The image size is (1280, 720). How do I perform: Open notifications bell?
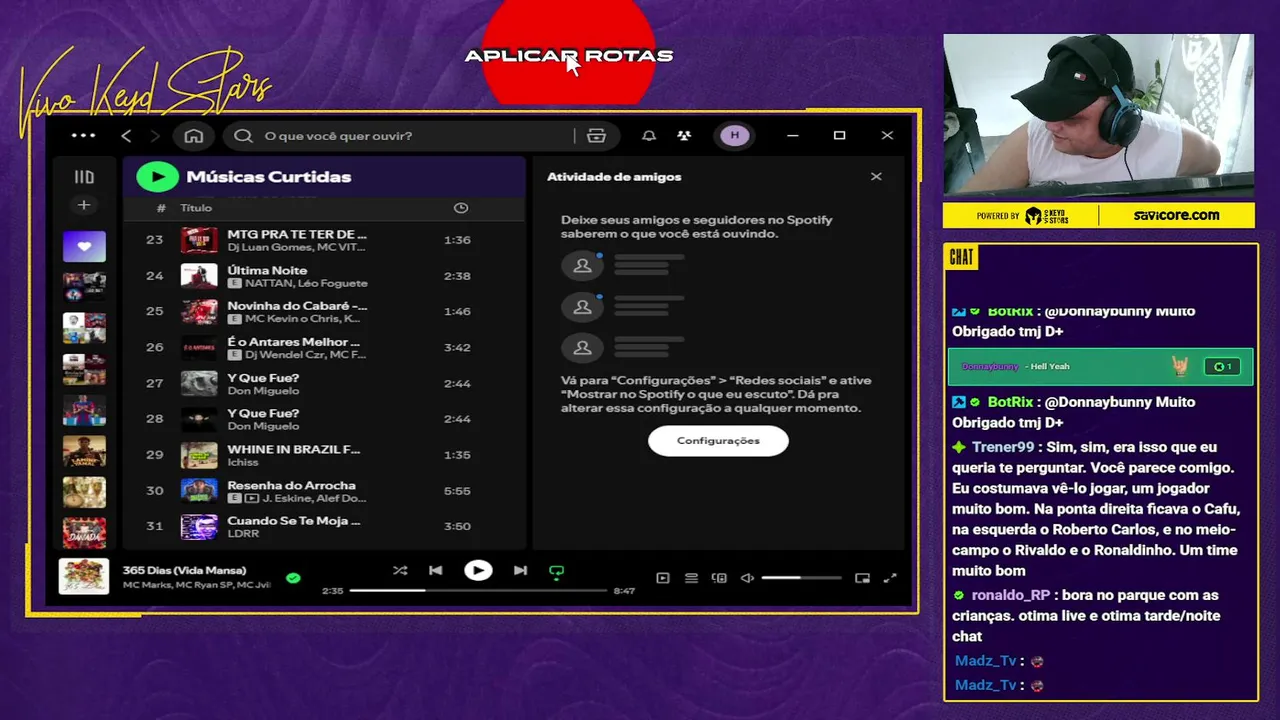coord(649,136)
